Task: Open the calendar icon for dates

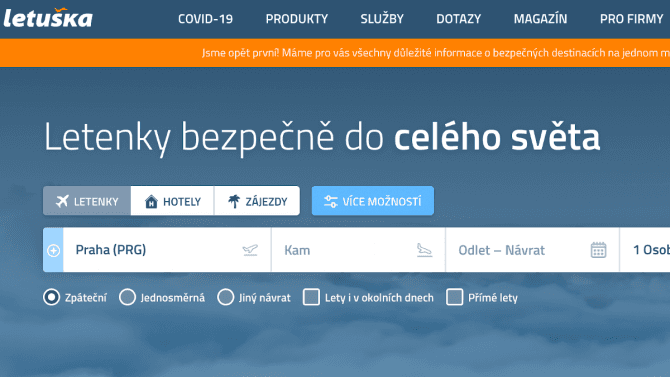Action: tap(598, 250)
